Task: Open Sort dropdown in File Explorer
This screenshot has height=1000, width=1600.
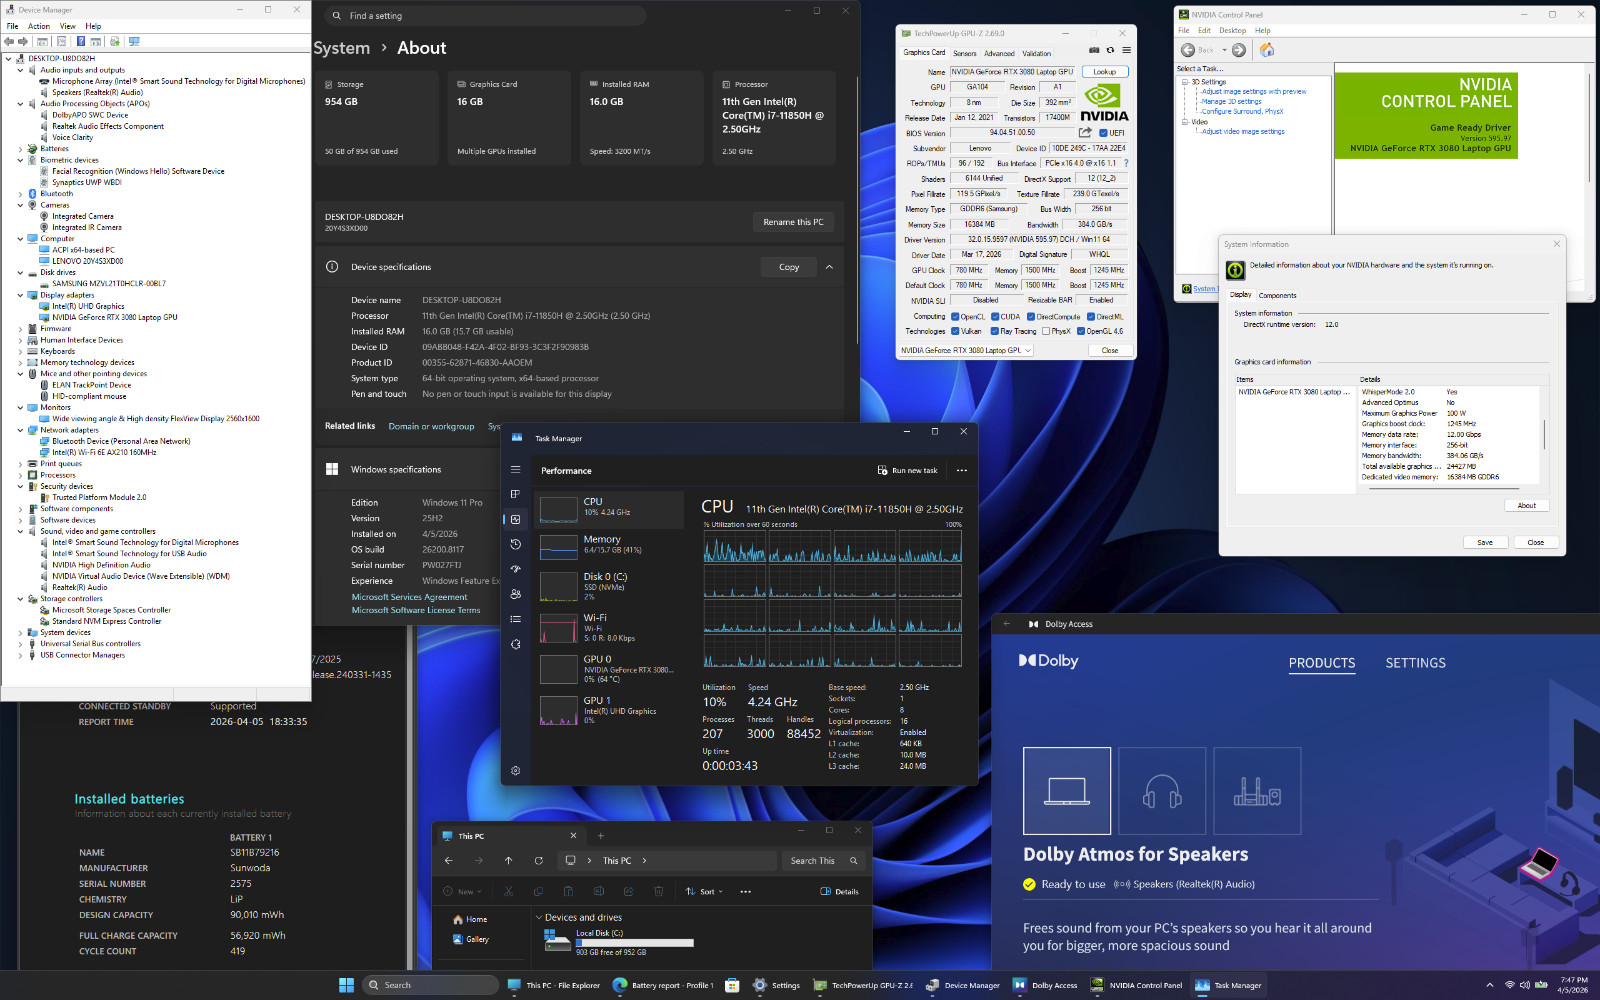Action: pos(704,891)
